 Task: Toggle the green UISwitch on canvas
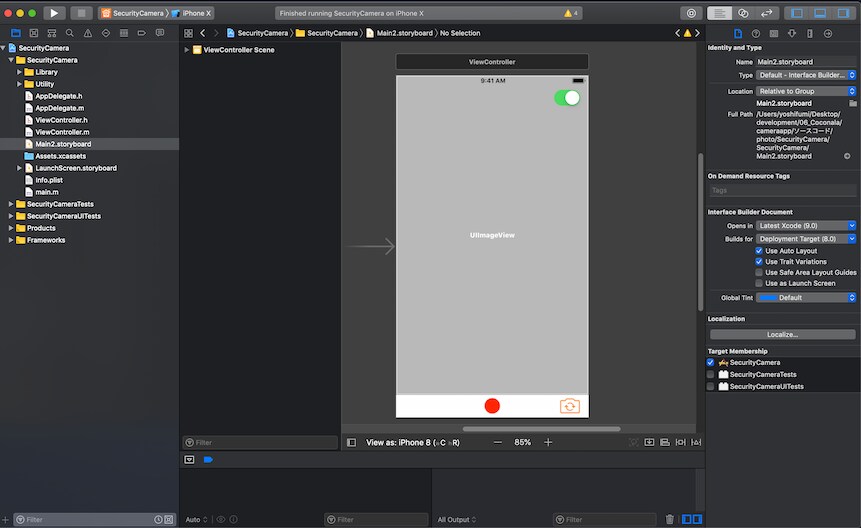click(x=567, y=98)
